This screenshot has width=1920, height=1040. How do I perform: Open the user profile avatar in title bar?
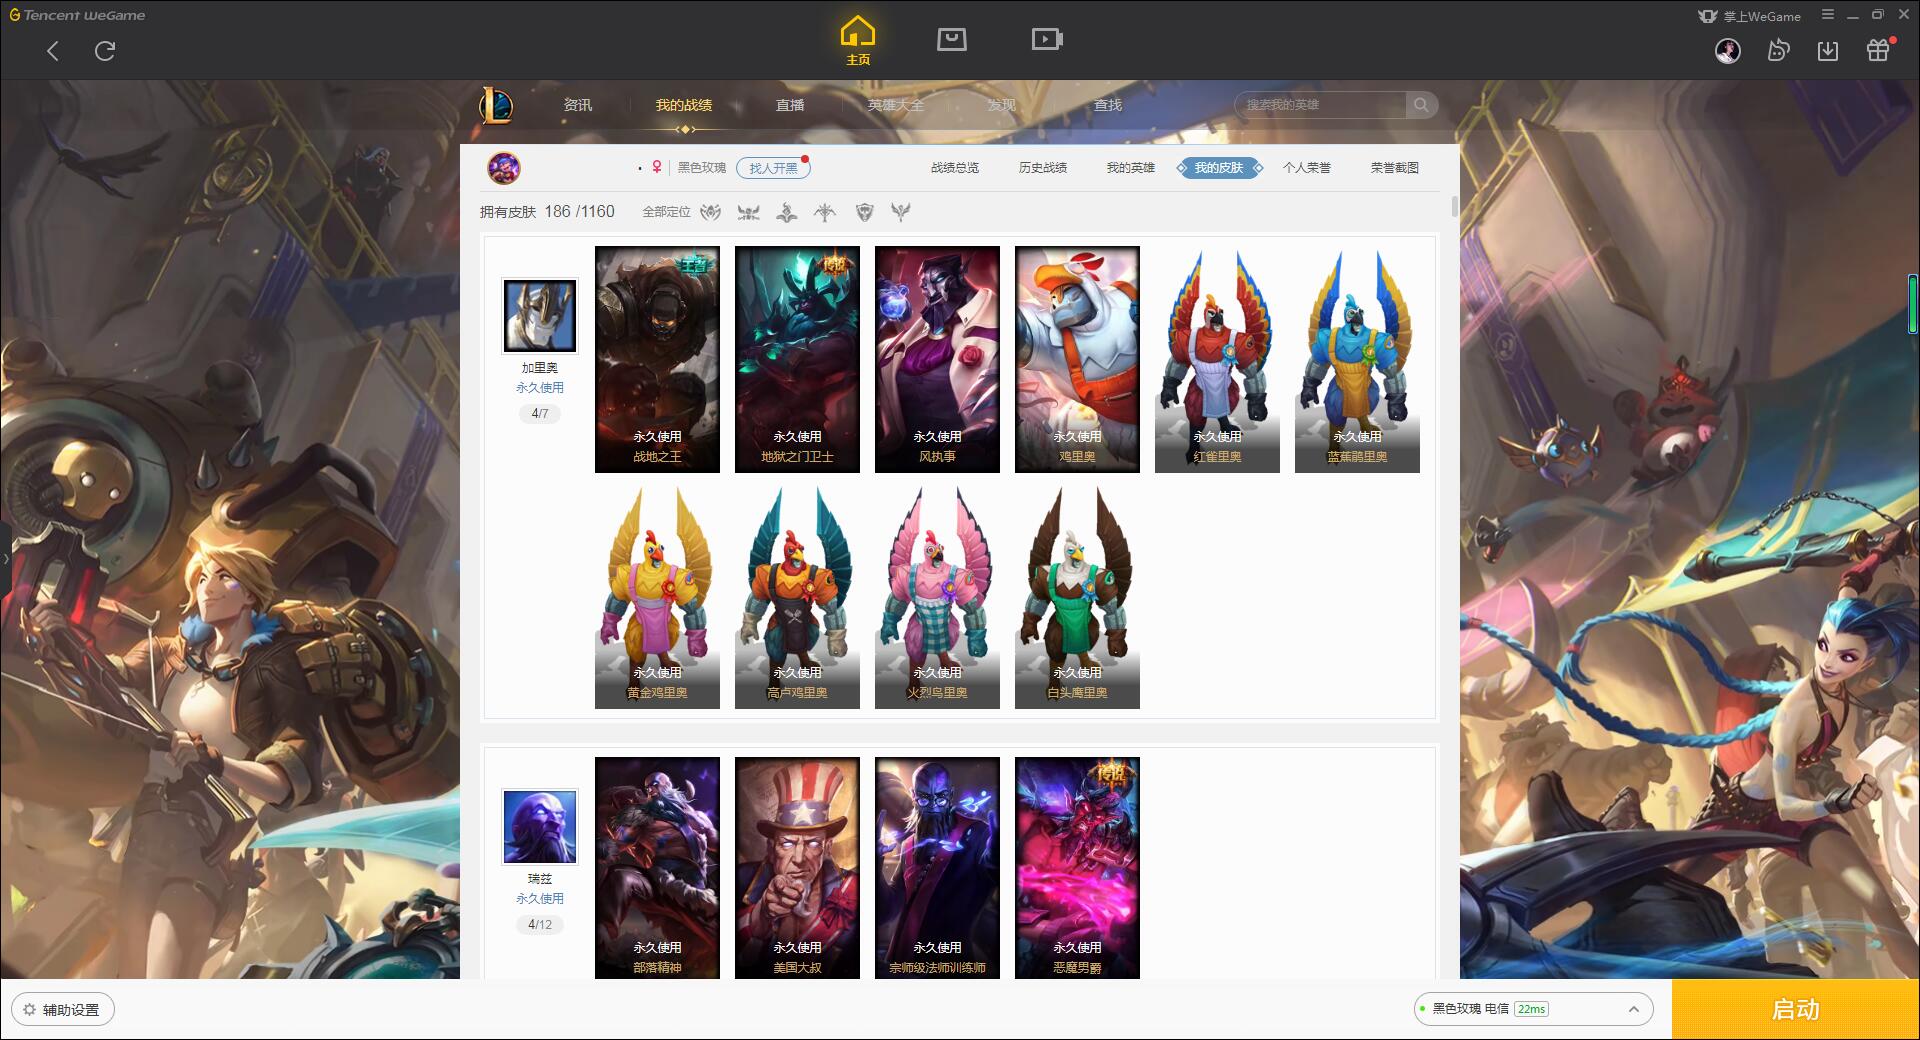(1727, 51)
